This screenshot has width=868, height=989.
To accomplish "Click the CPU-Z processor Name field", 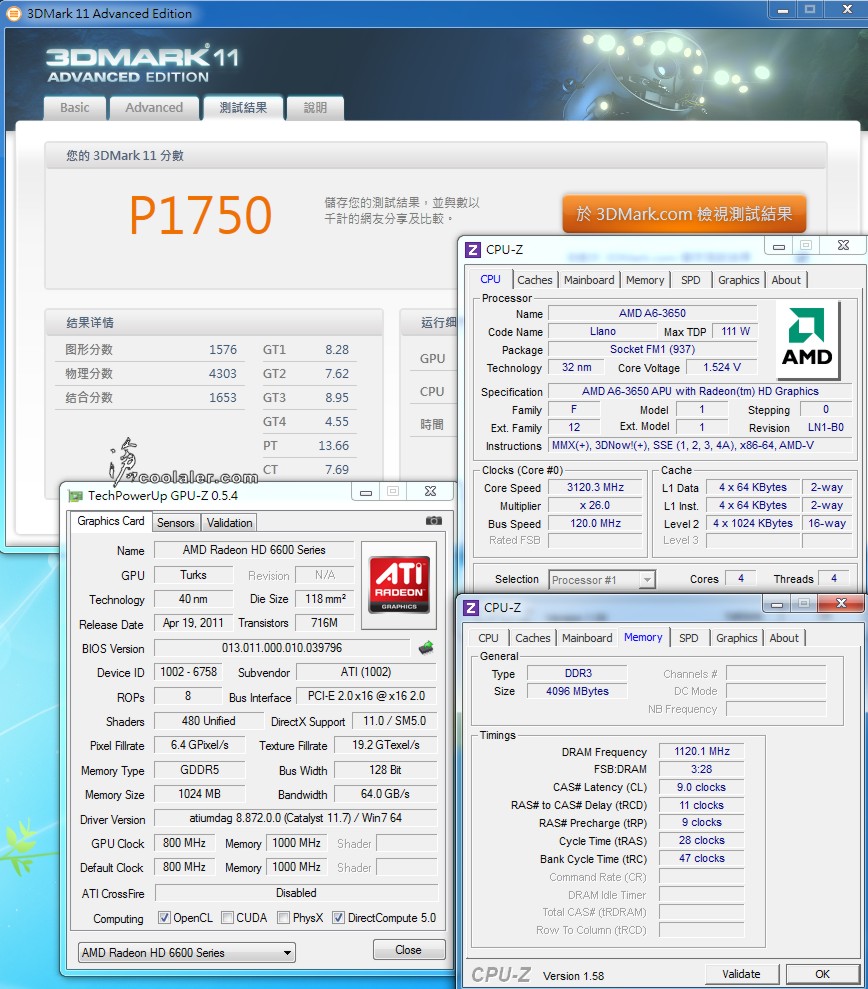I will (652, 313).
